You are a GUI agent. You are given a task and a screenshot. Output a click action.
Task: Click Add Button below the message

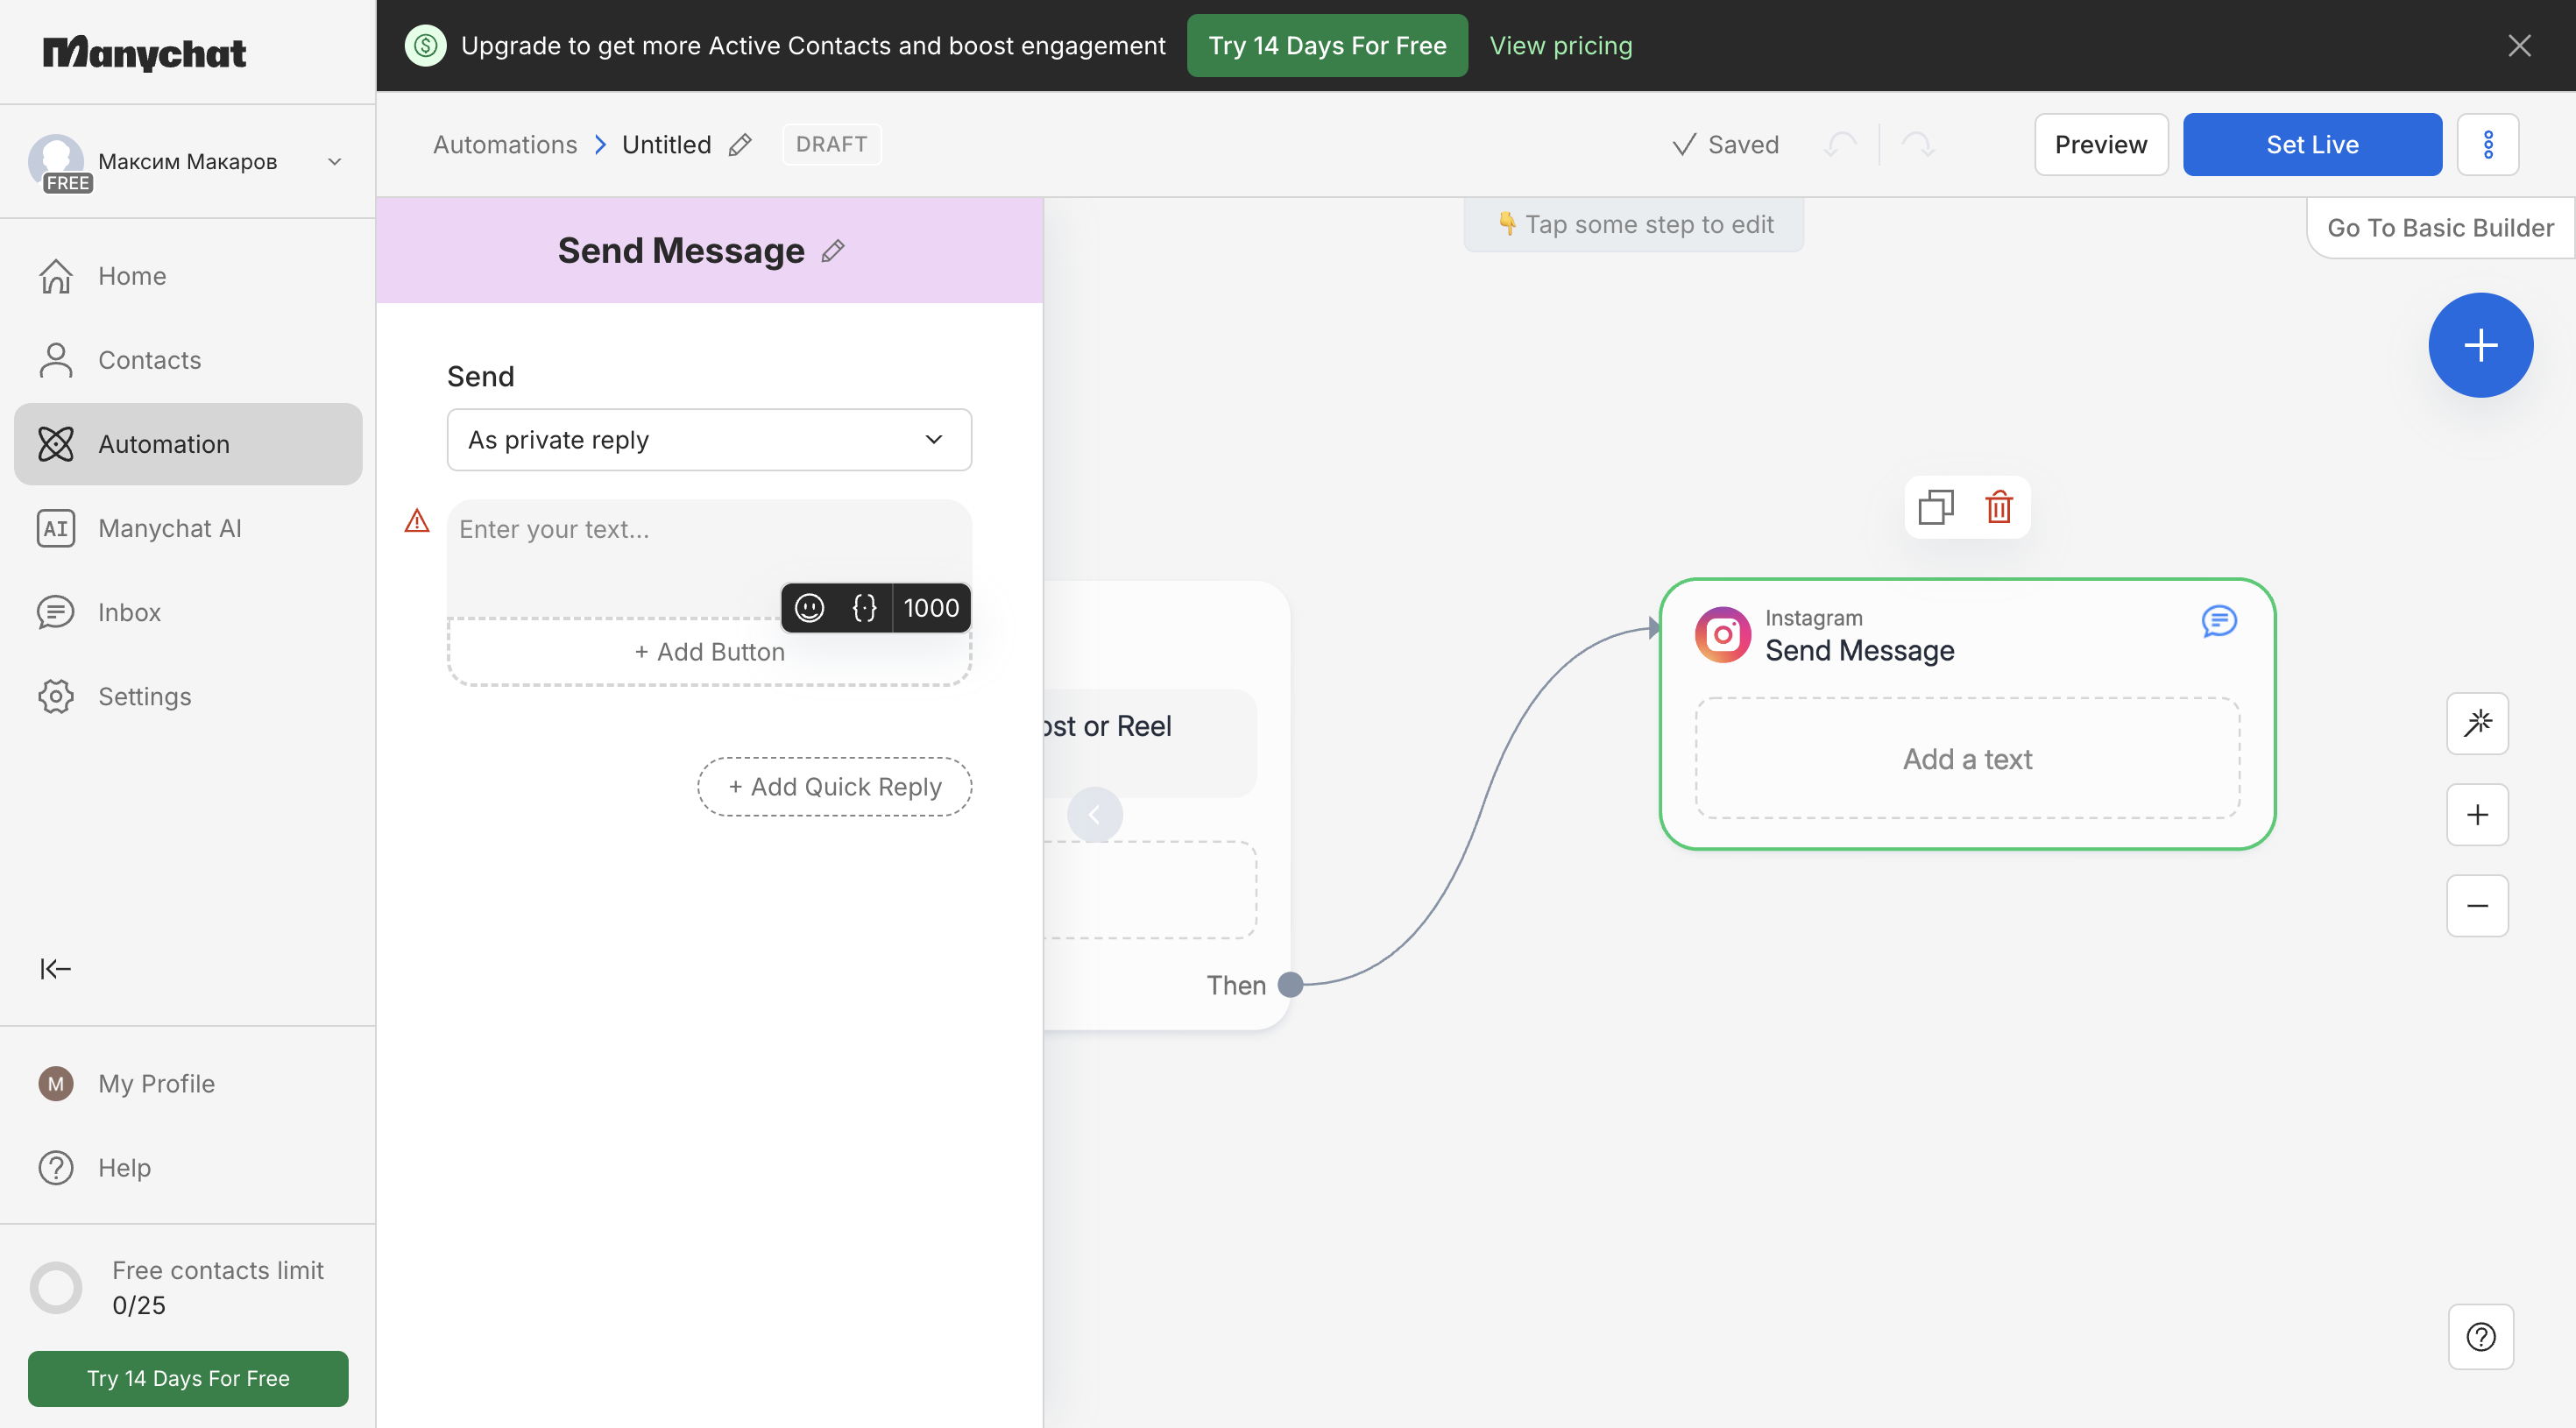point(709,652)
